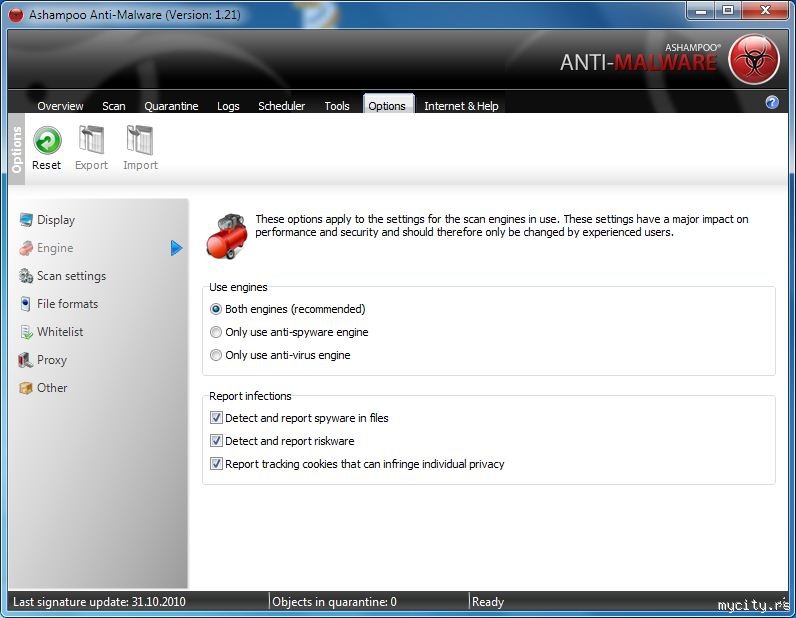The height and width of the screenshot is (618, 796).
Task: Open the Logs tab
Action: coord(228,106)
